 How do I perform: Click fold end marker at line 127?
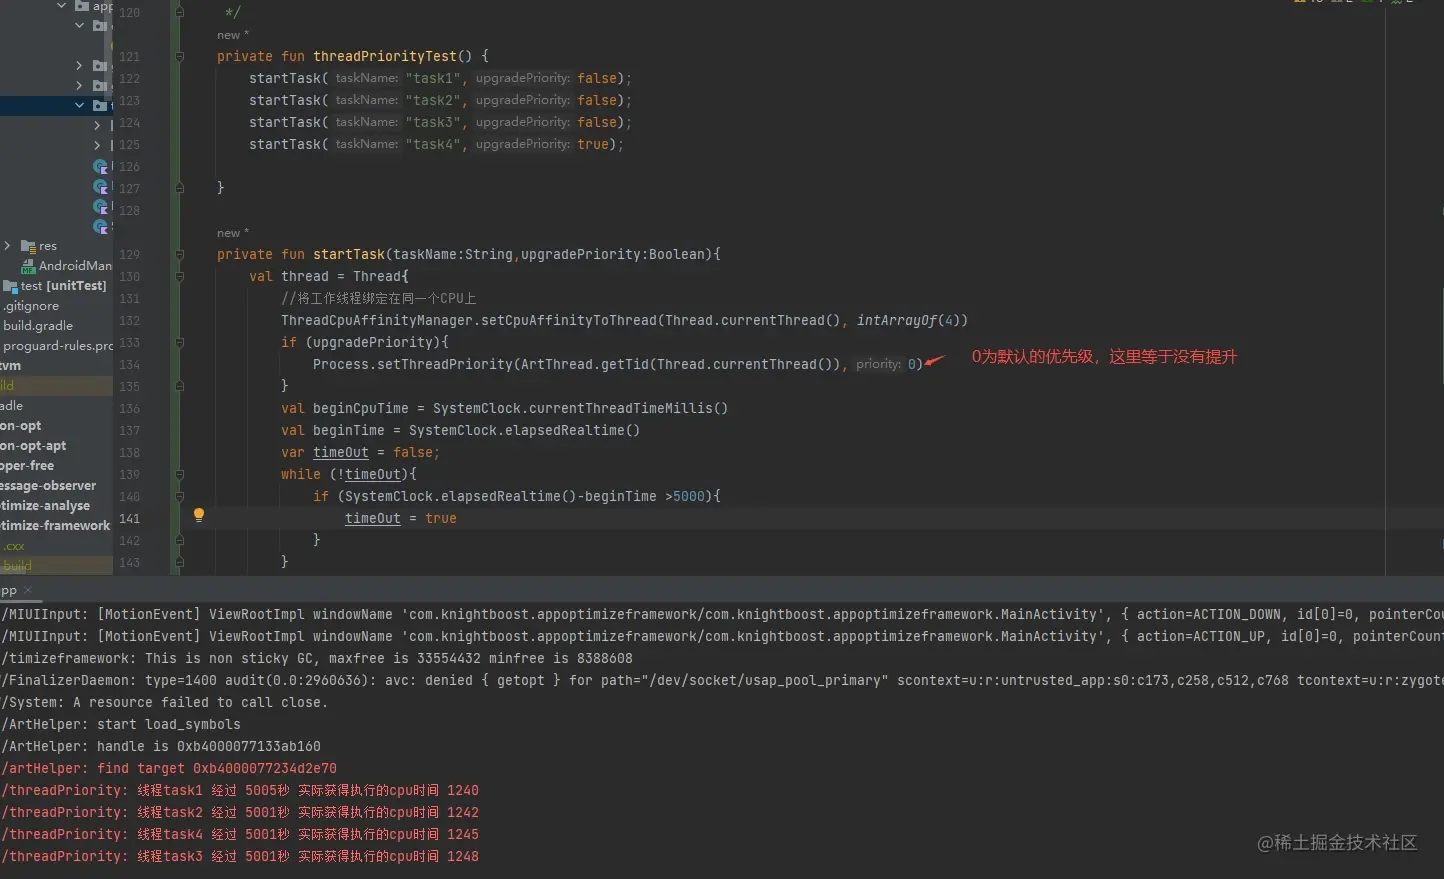(x=180, y=188)
